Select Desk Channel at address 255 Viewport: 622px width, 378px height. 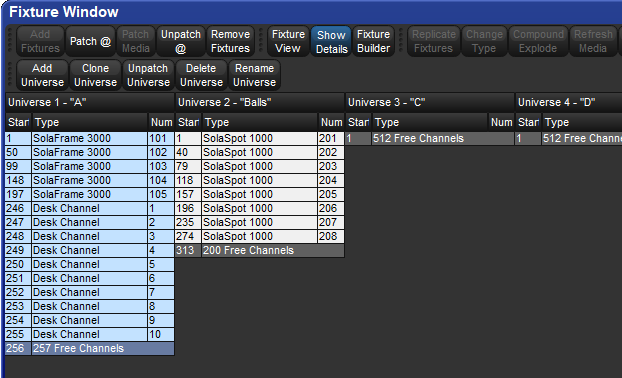pos(90,334)
